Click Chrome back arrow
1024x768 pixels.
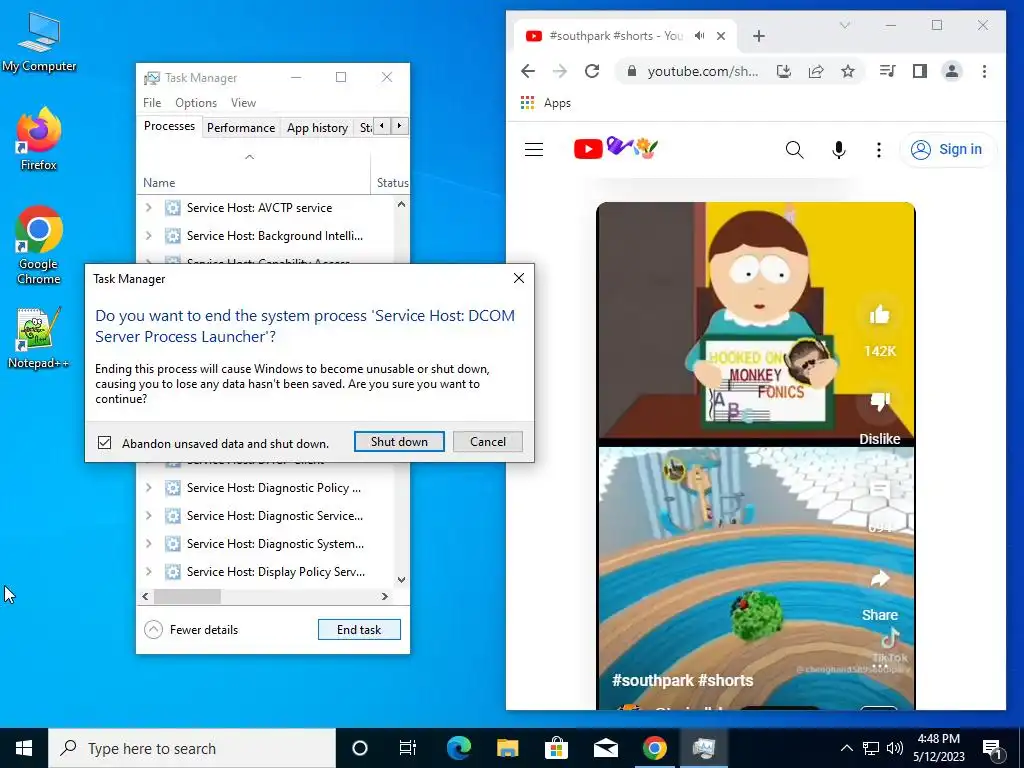pyautogui.click(x=528, y=71)
